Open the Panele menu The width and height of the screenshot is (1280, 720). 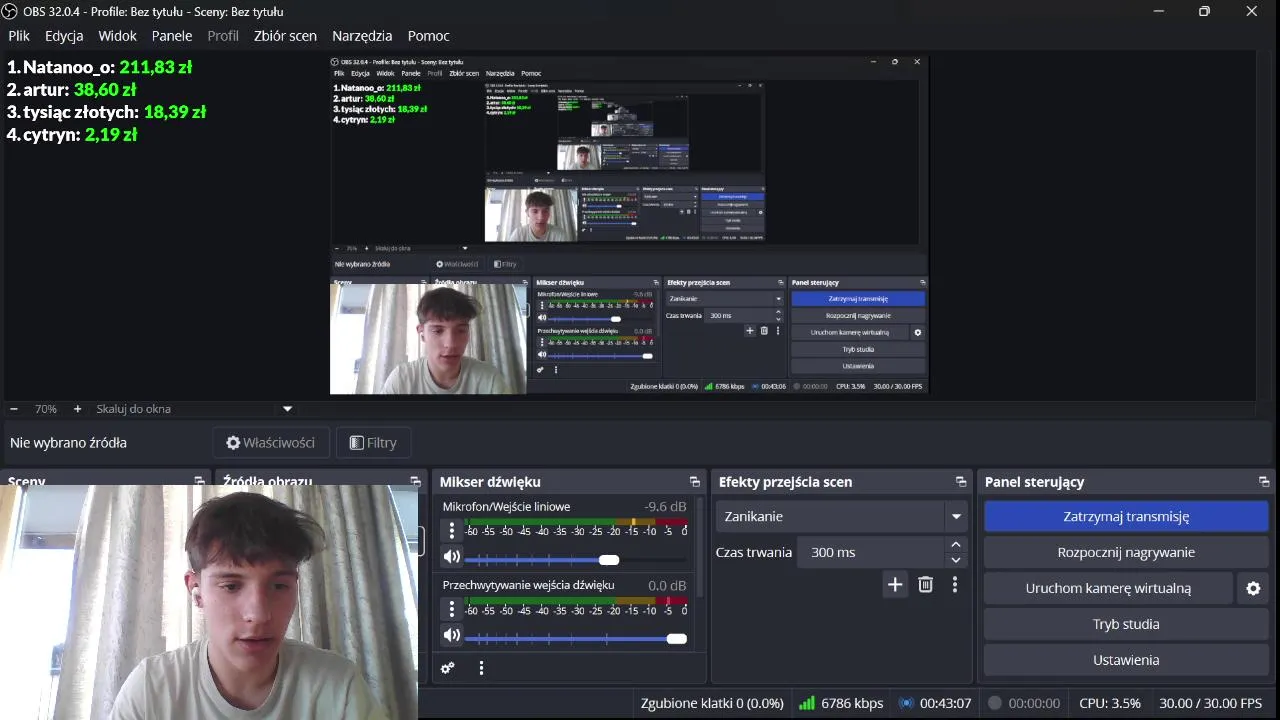coord(172,35)
